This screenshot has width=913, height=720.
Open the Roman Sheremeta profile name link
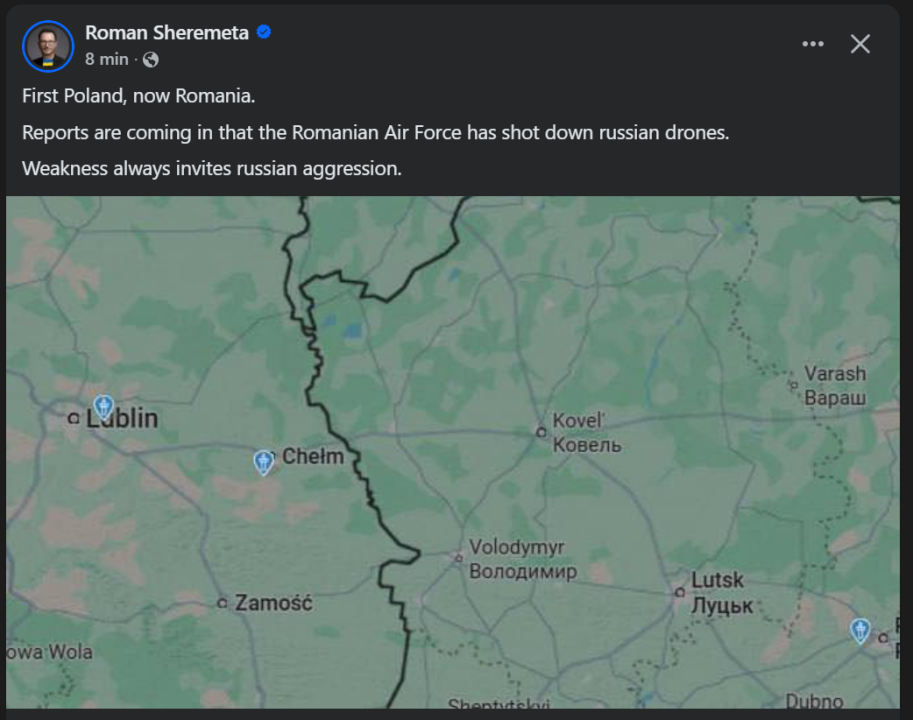[166, 33]
